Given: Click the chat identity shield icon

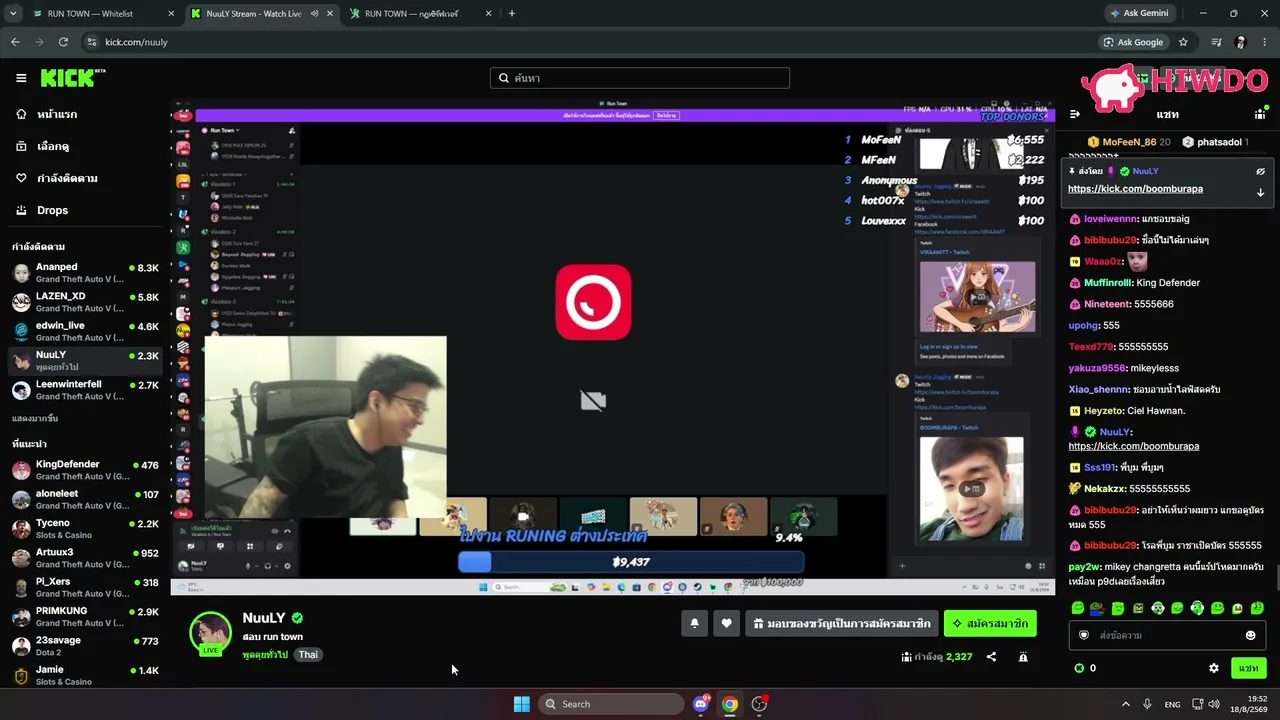Looking at the screenshot, I should click(x=1083, y=635).
